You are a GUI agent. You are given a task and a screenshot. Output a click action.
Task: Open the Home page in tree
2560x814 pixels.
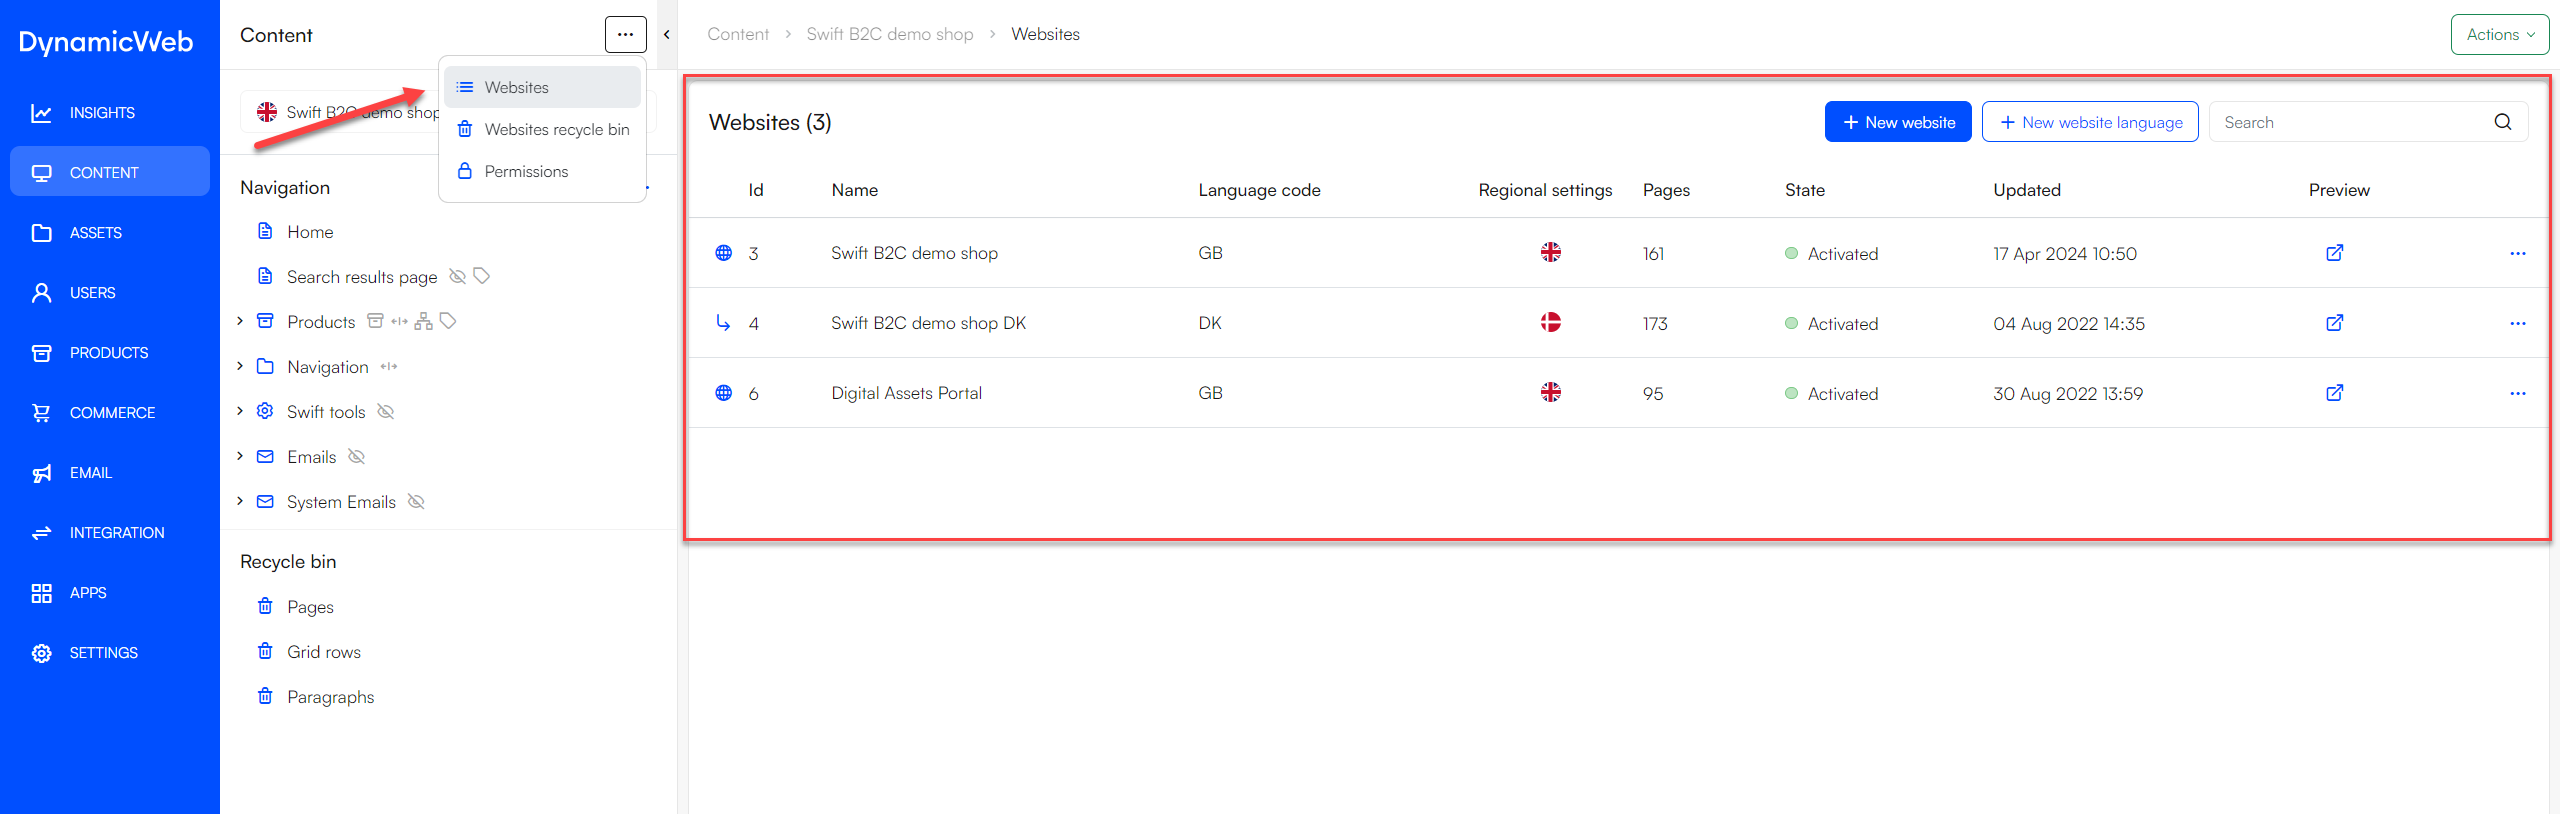coord(310,232)
